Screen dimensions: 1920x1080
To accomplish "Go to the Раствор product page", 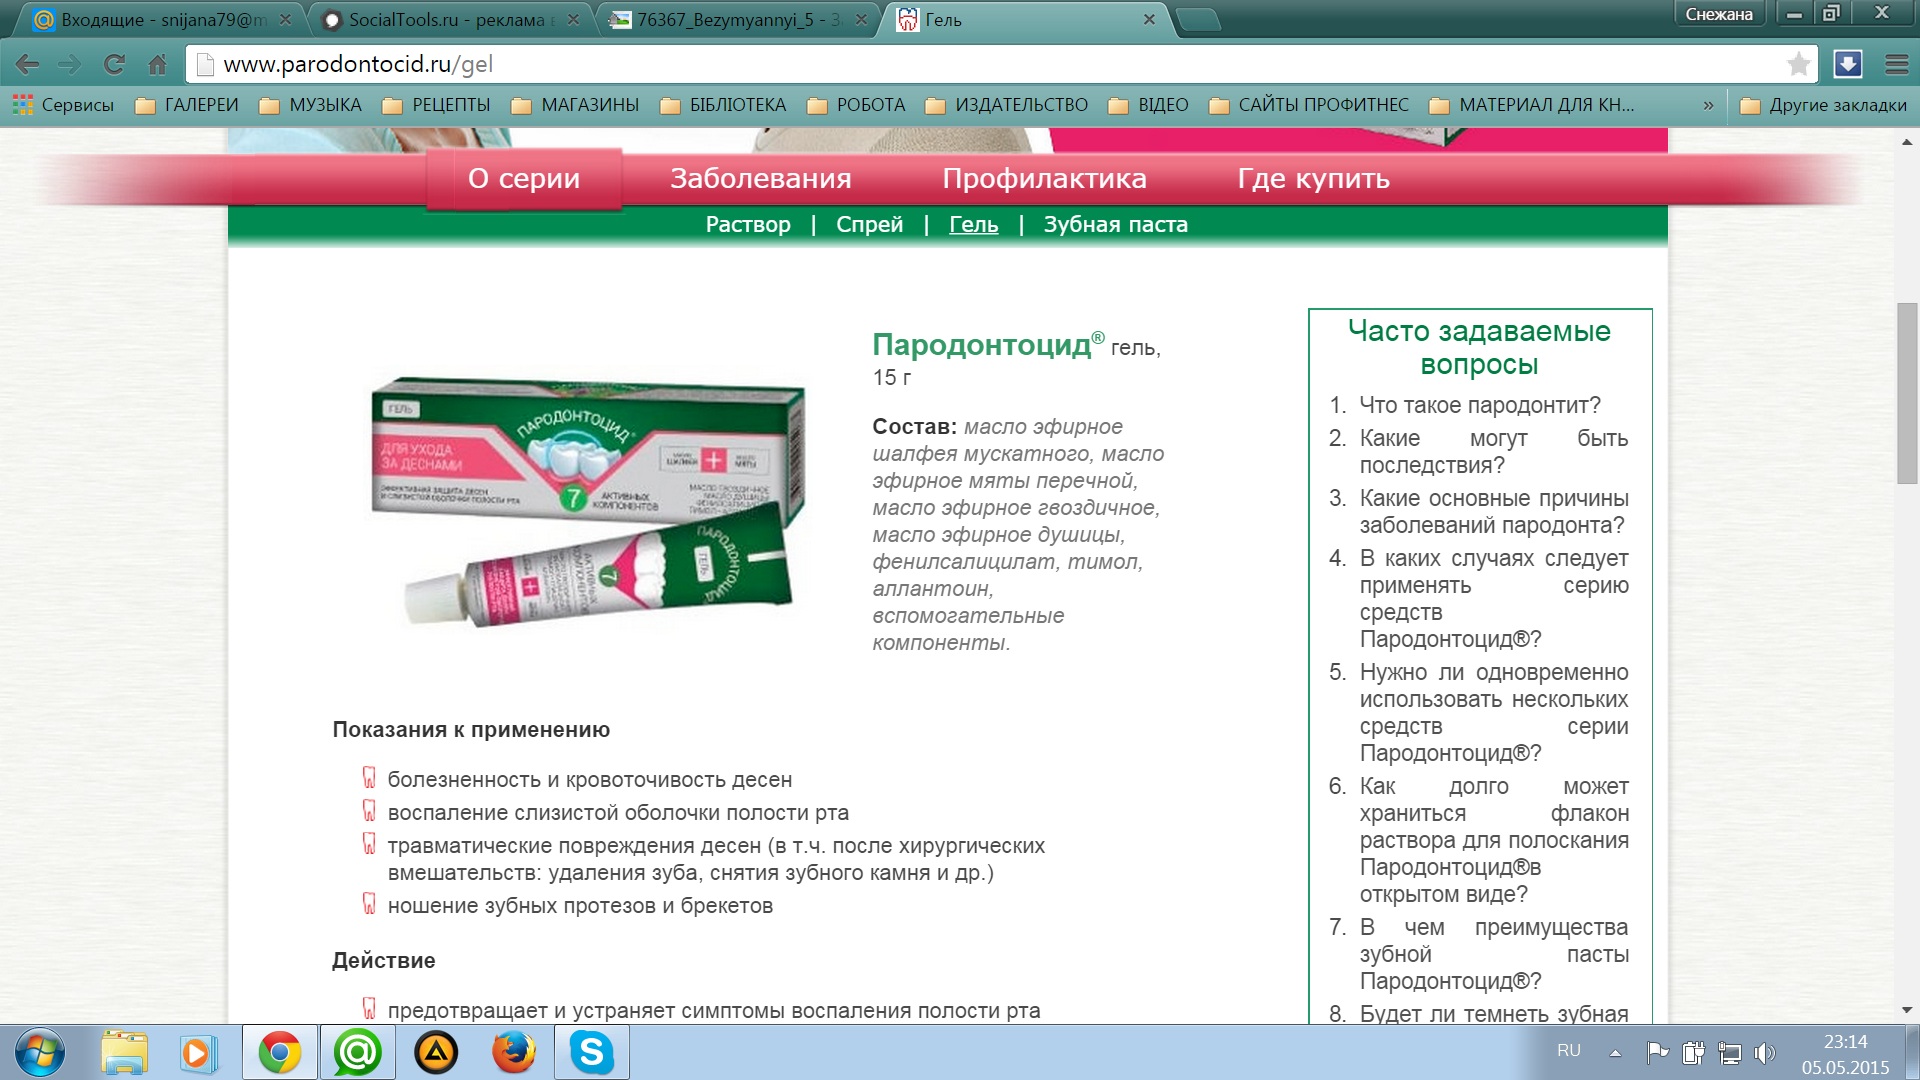I will (748, 224).
